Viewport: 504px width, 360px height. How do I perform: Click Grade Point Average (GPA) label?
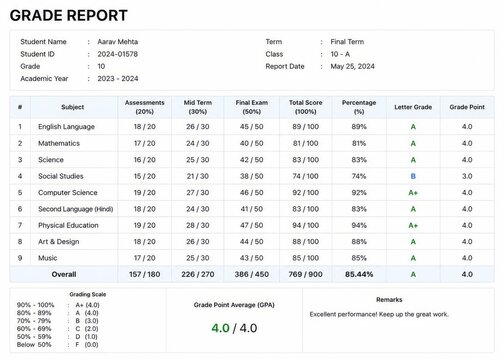pos(234,305)
